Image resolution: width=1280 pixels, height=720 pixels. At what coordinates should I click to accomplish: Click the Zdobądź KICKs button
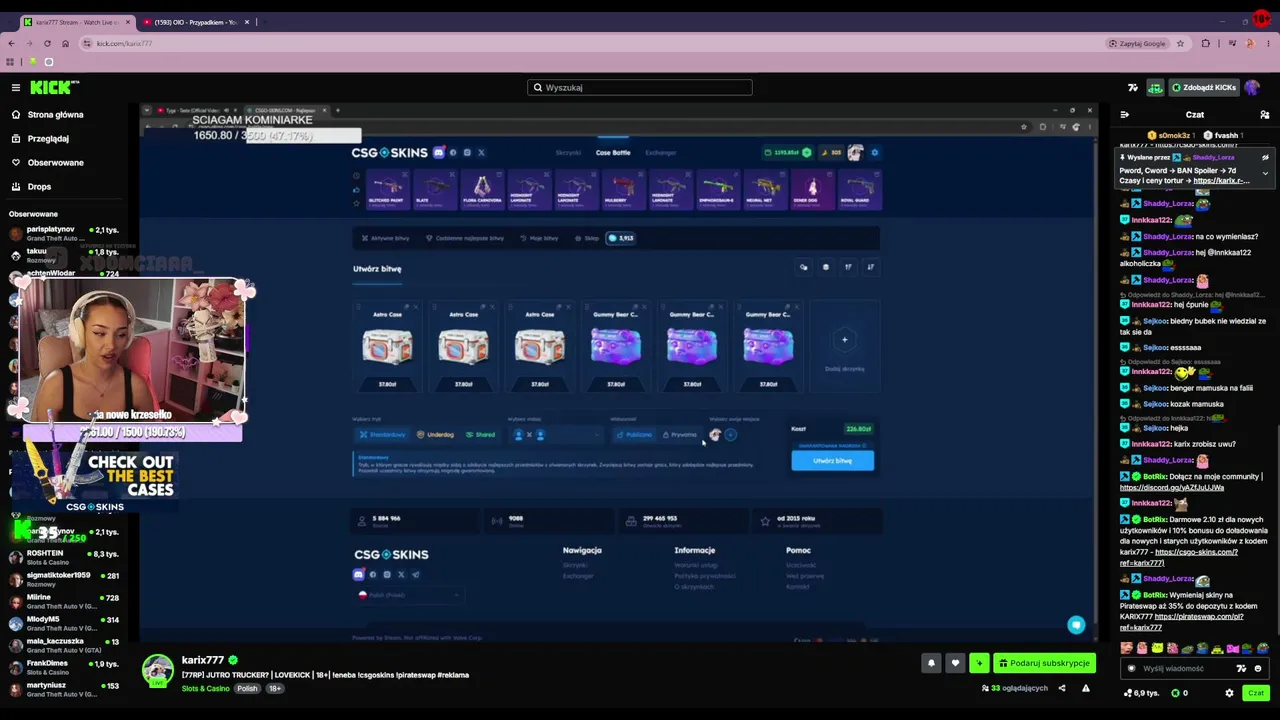tap(1204, 88)
